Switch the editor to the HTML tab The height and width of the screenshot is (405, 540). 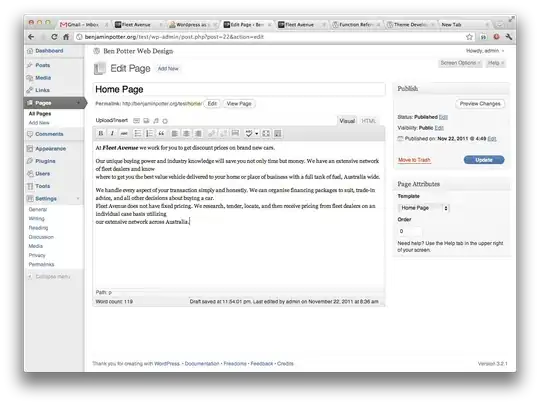click(x=368, y=121)
